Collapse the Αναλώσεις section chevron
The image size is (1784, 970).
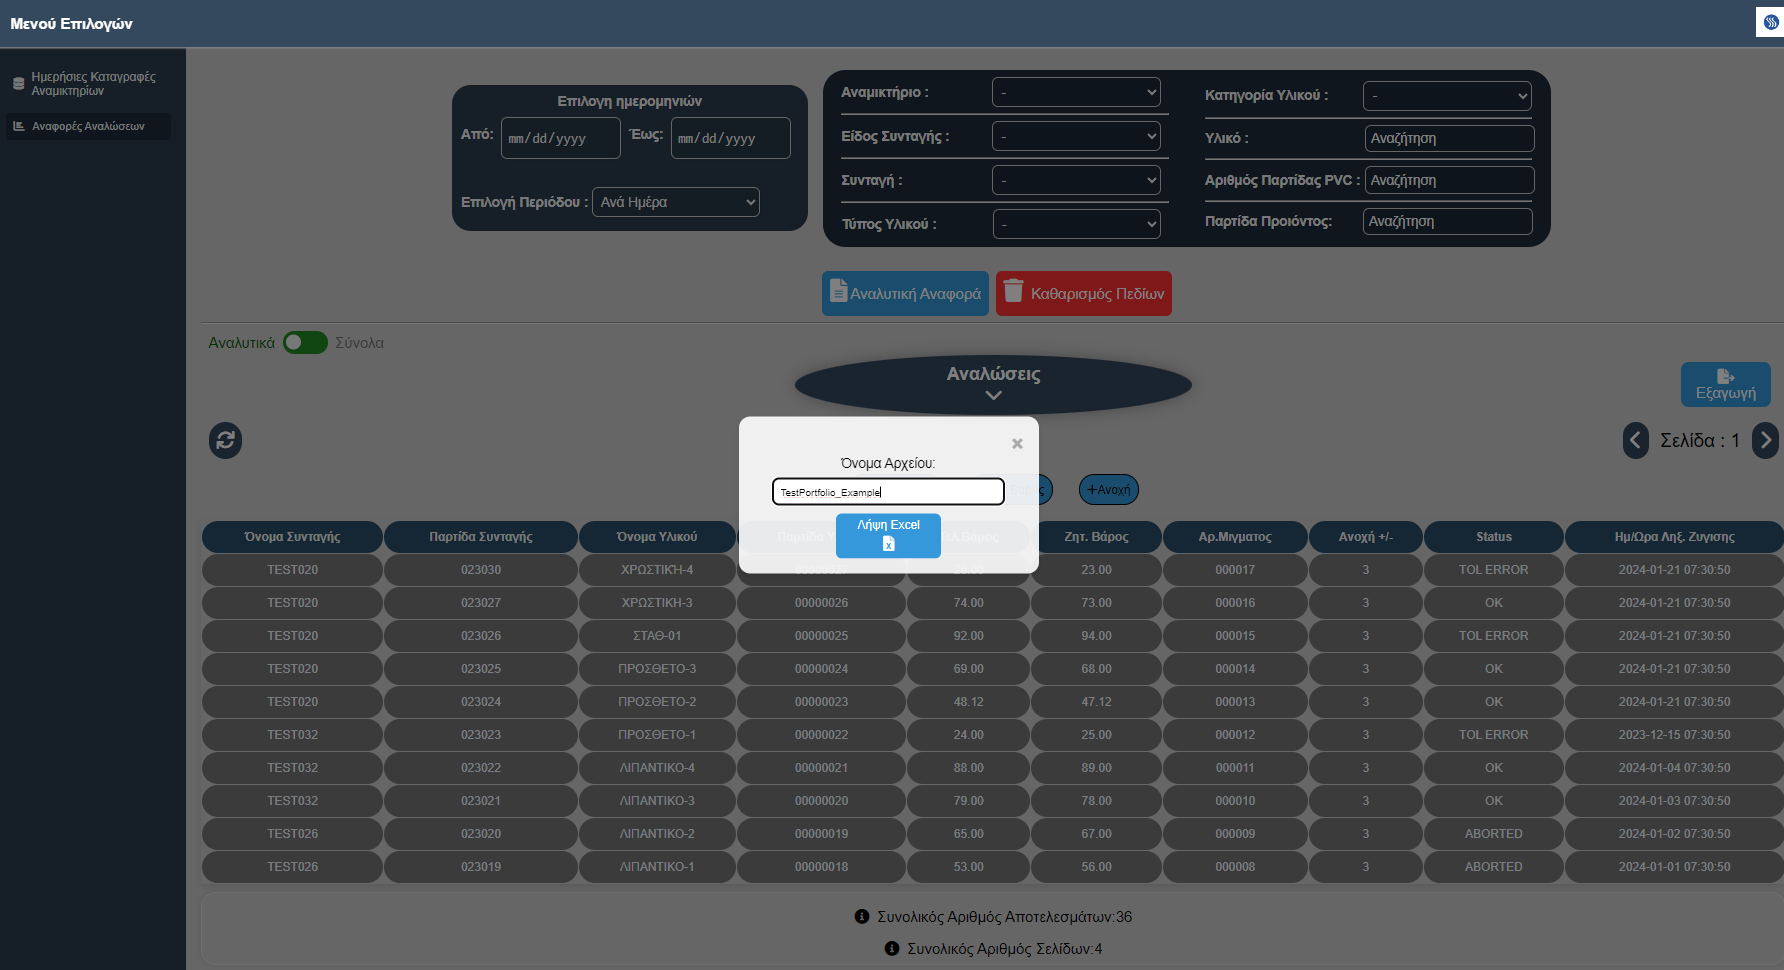tap(993, 395)
